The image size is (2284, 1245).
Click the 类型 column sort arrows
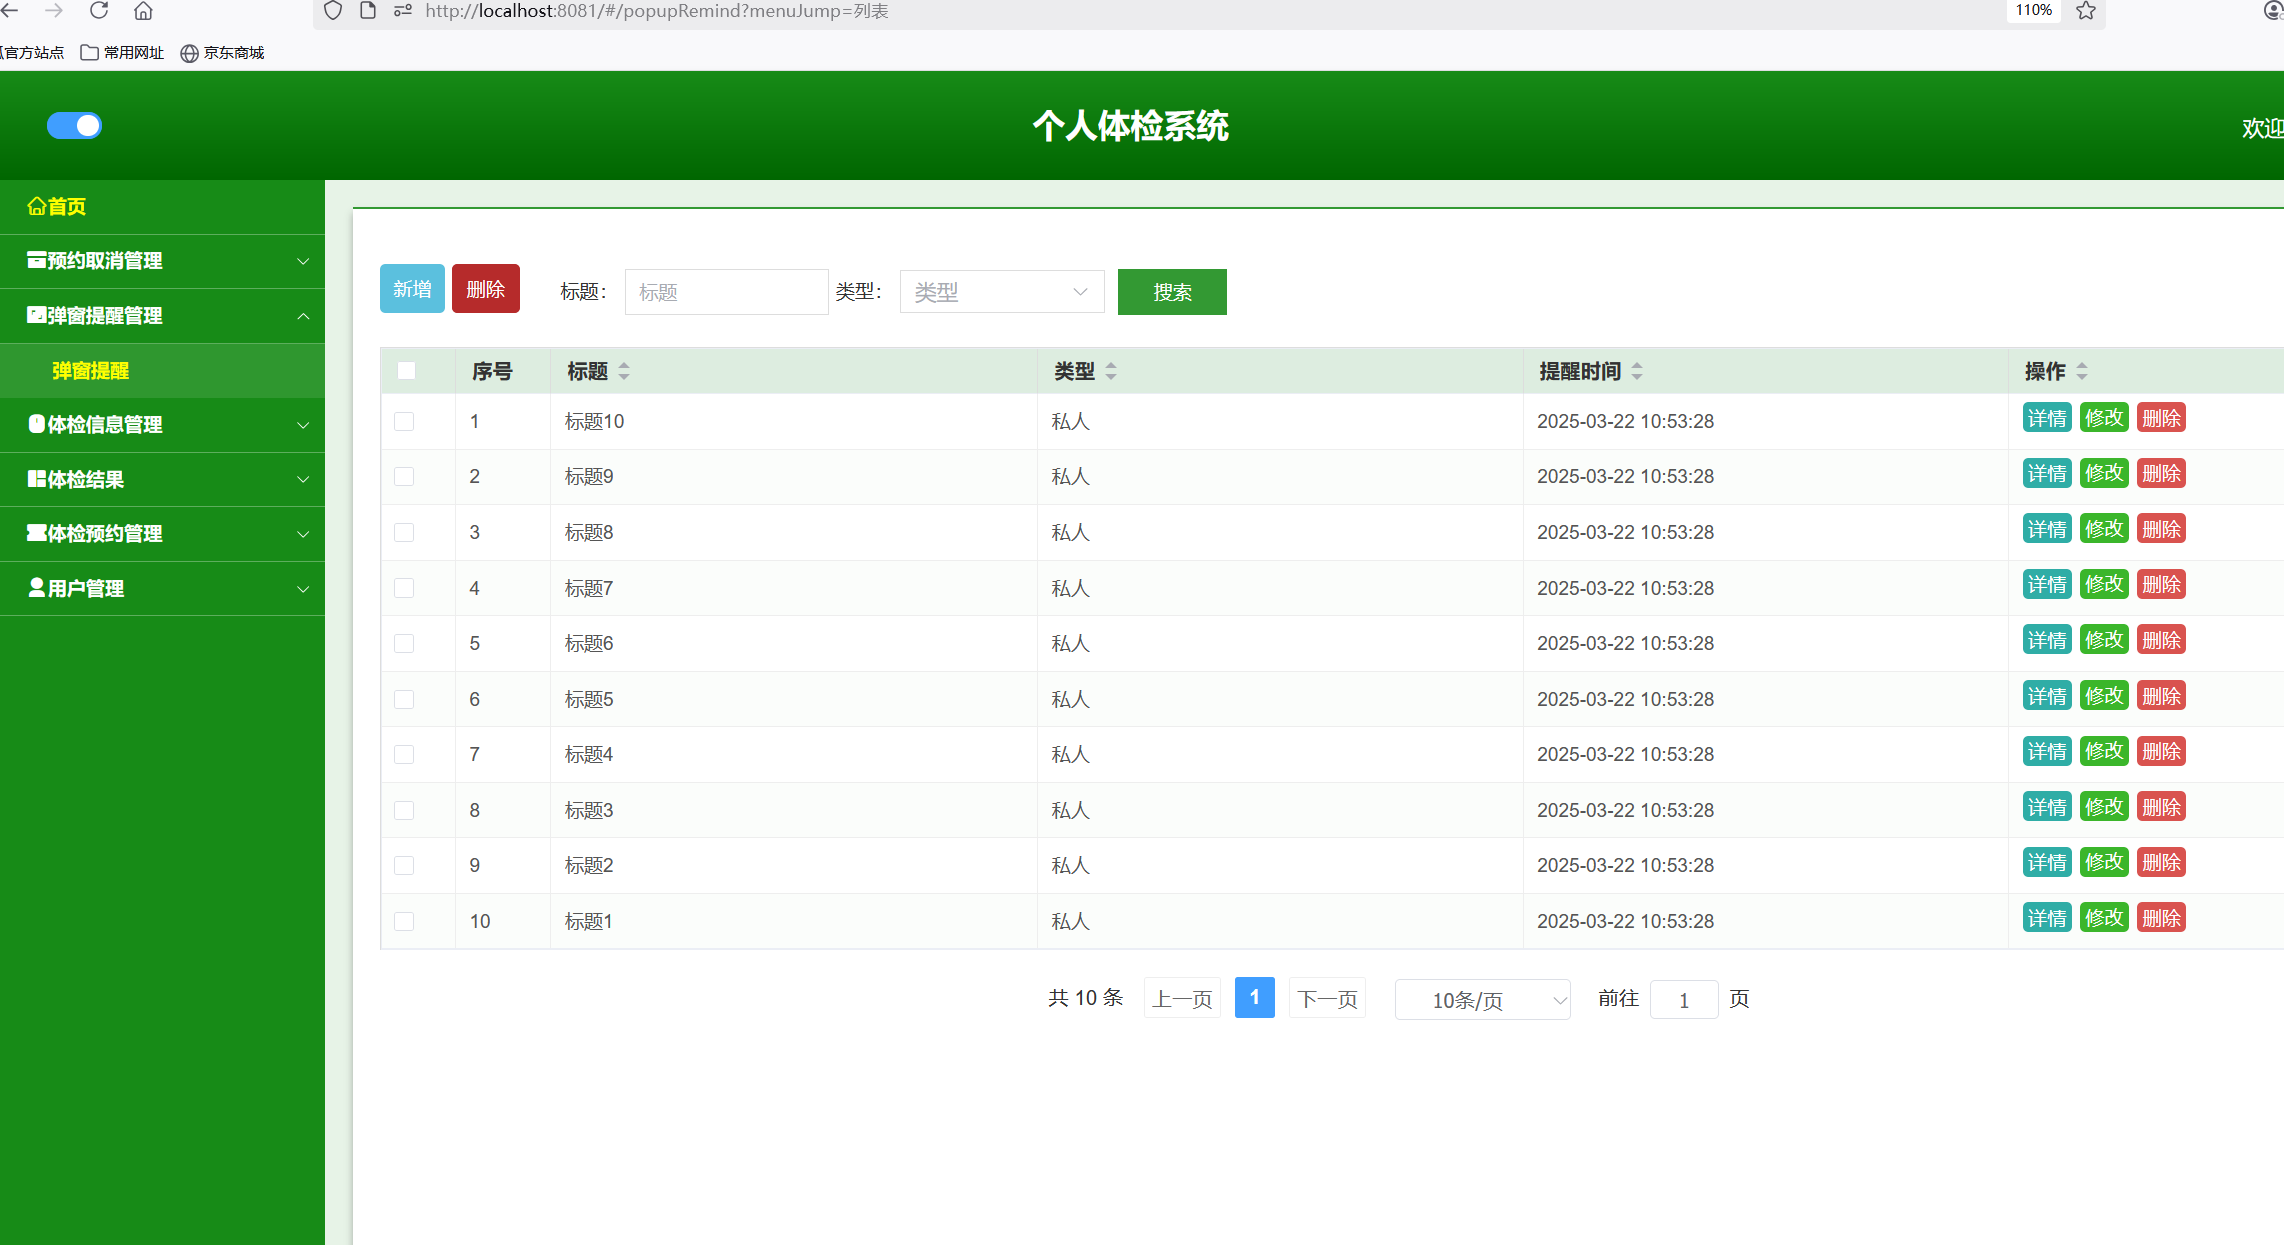[x=1111, y=371]
